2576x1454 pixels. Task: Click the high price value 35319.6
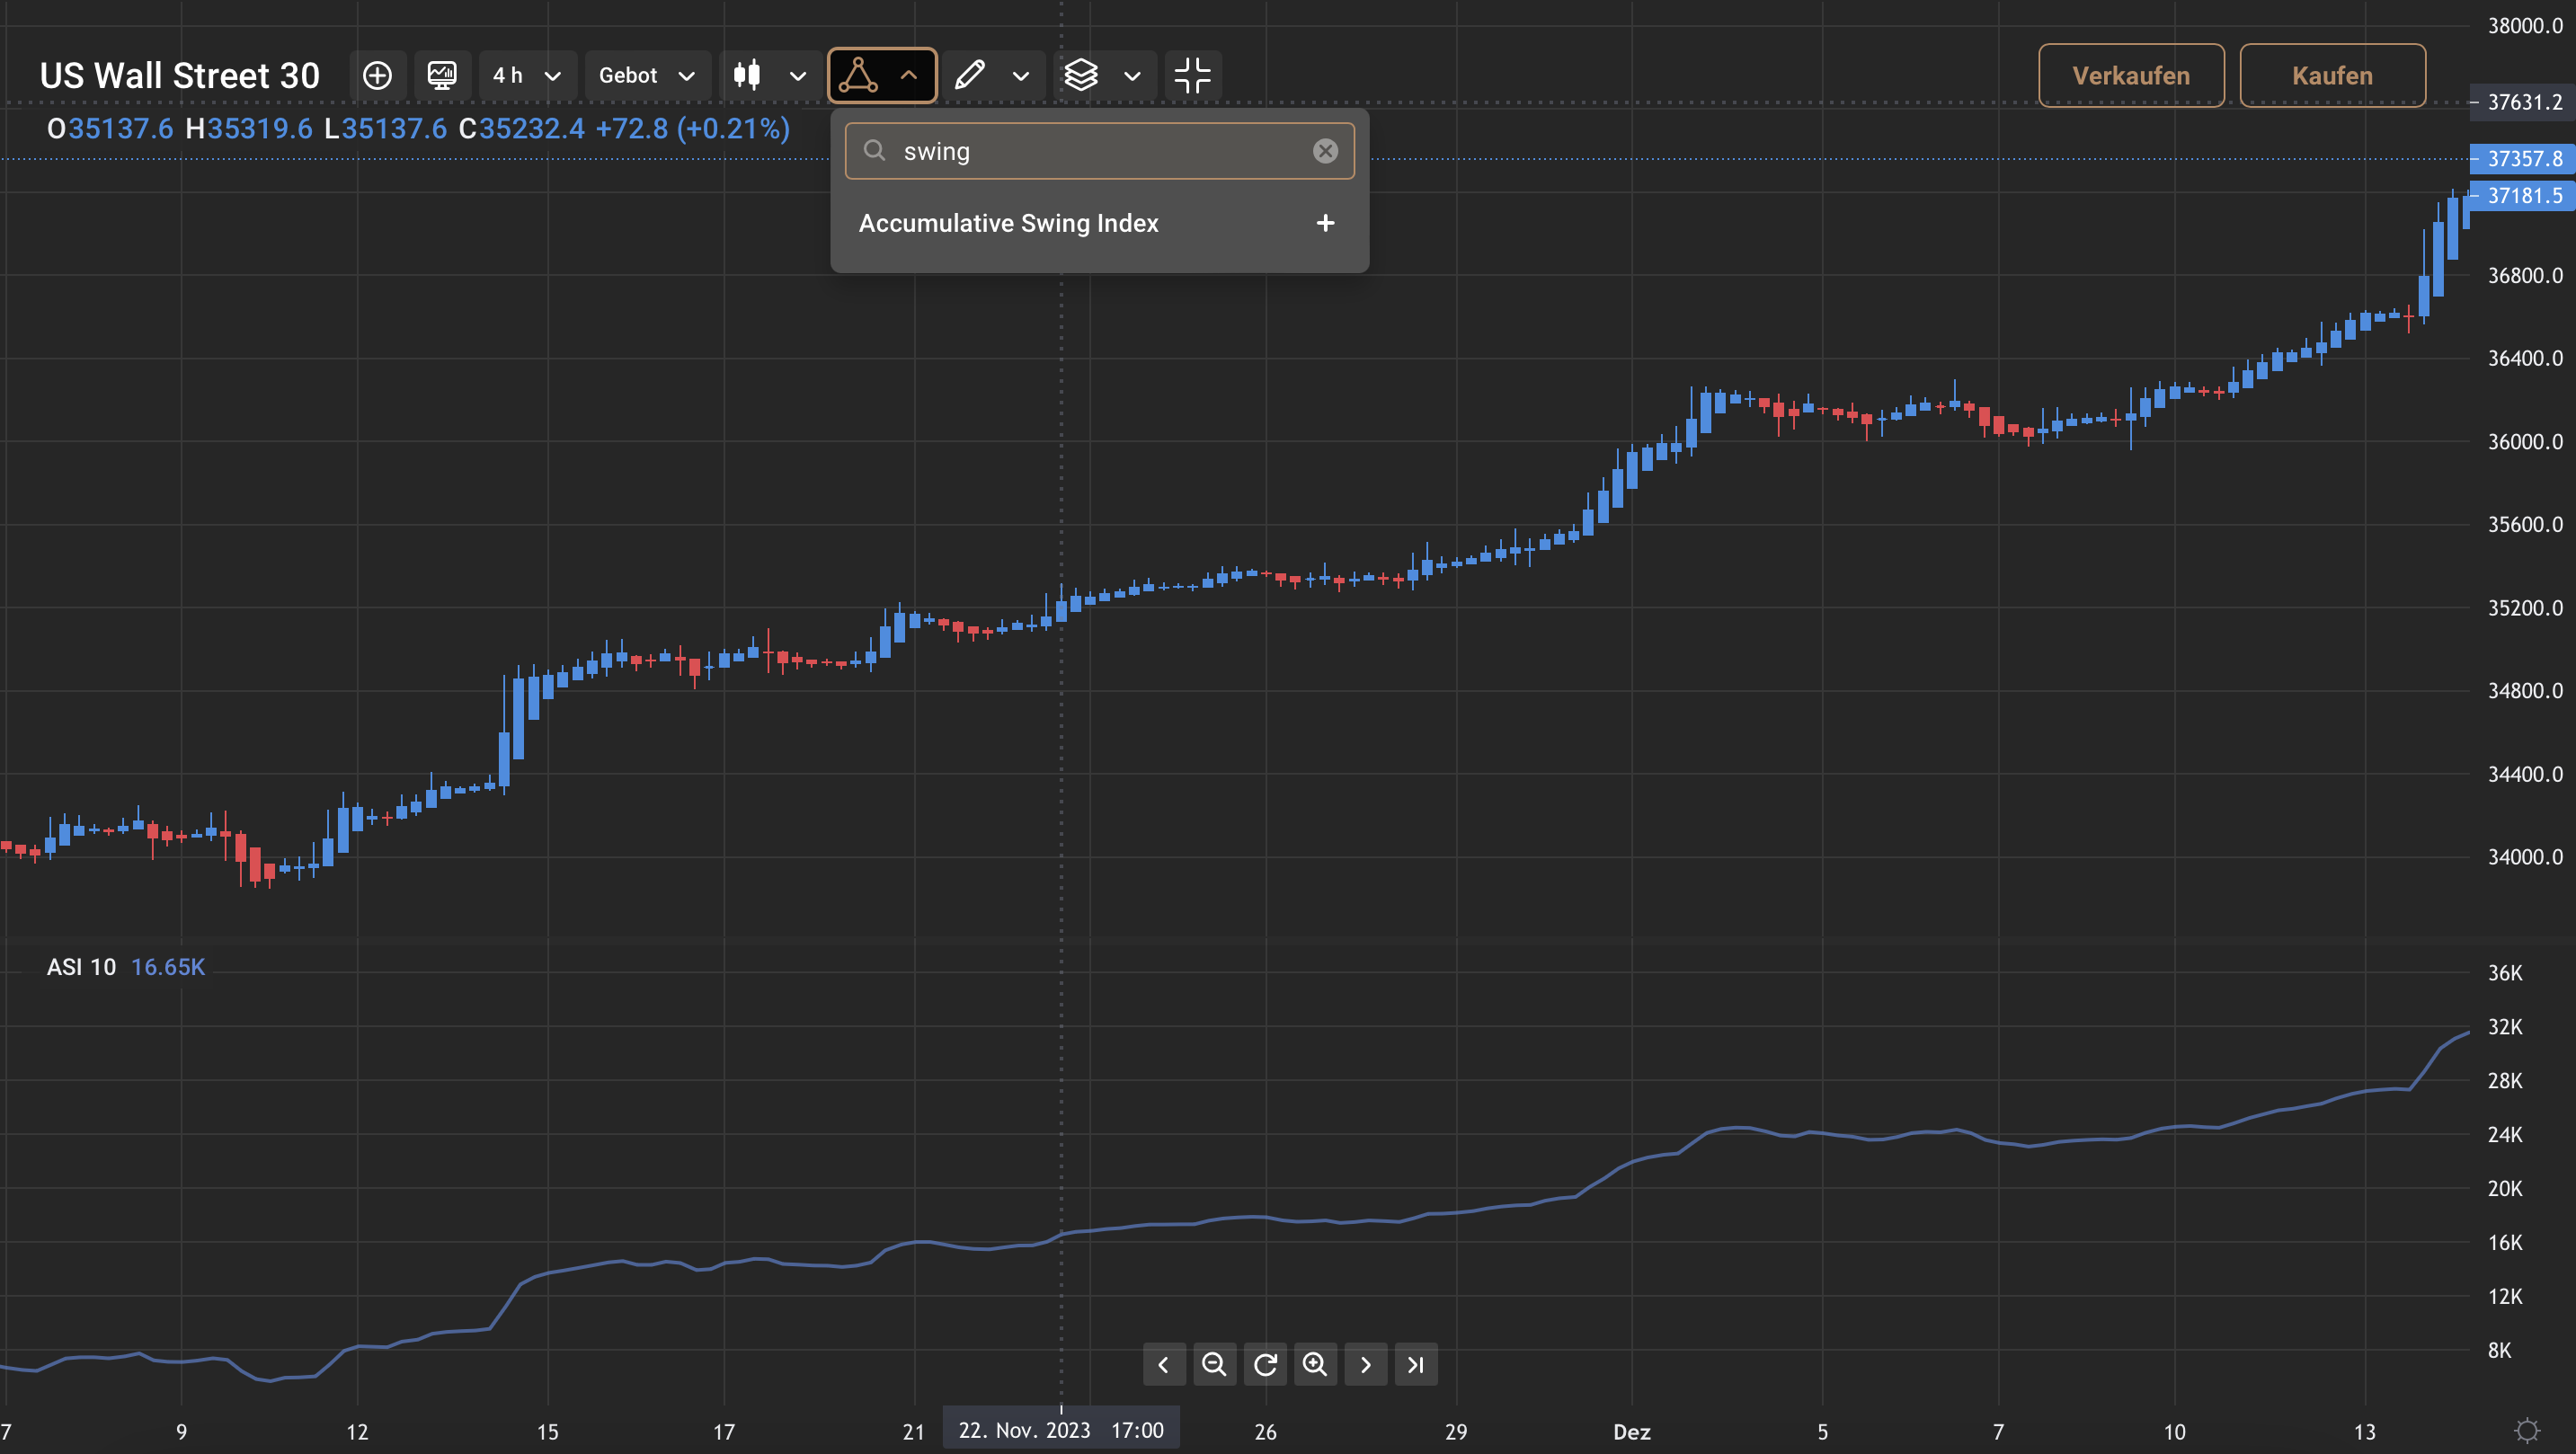pos(260,129)
